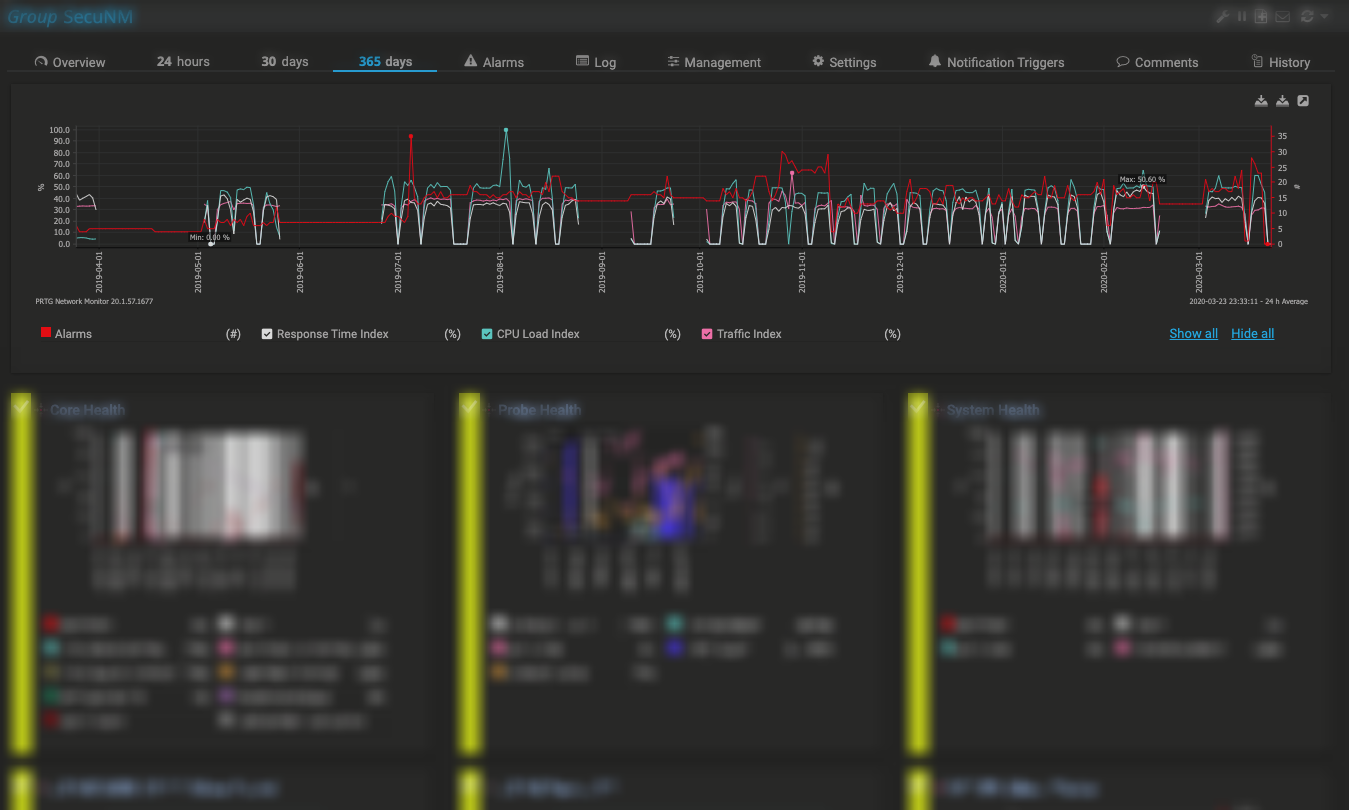Open the Core Health sensor title
This screenshot has width=1349, height=810.
[88, 410]
